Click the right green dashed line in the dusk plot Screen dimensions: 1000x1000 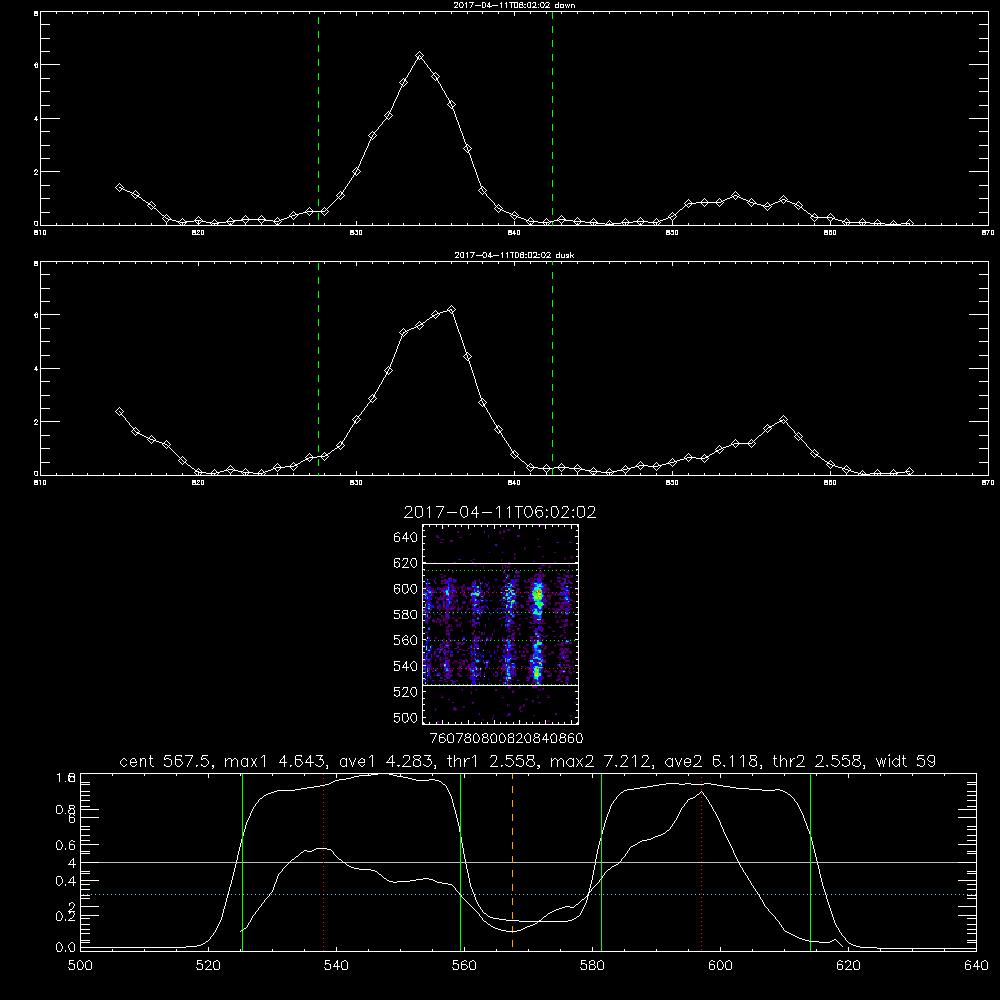coord(552,368)
